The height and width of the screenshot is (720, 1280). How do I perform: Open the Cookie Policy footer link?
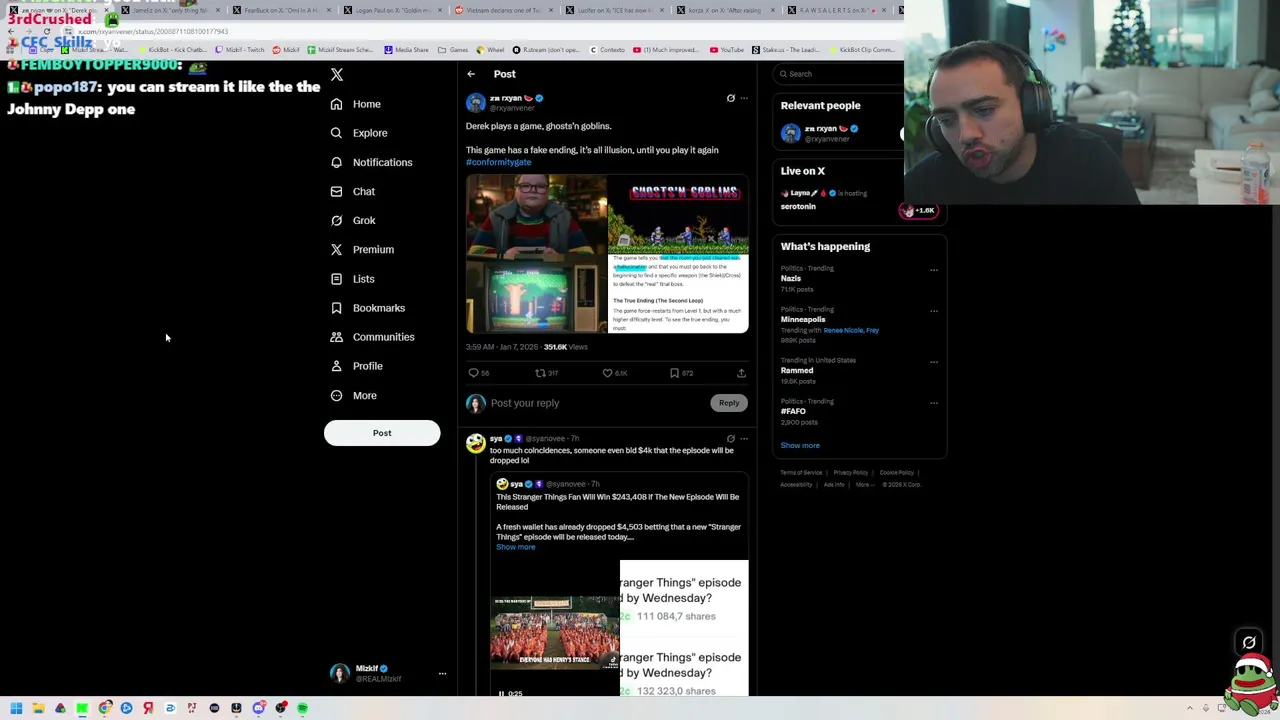[896, 473]
